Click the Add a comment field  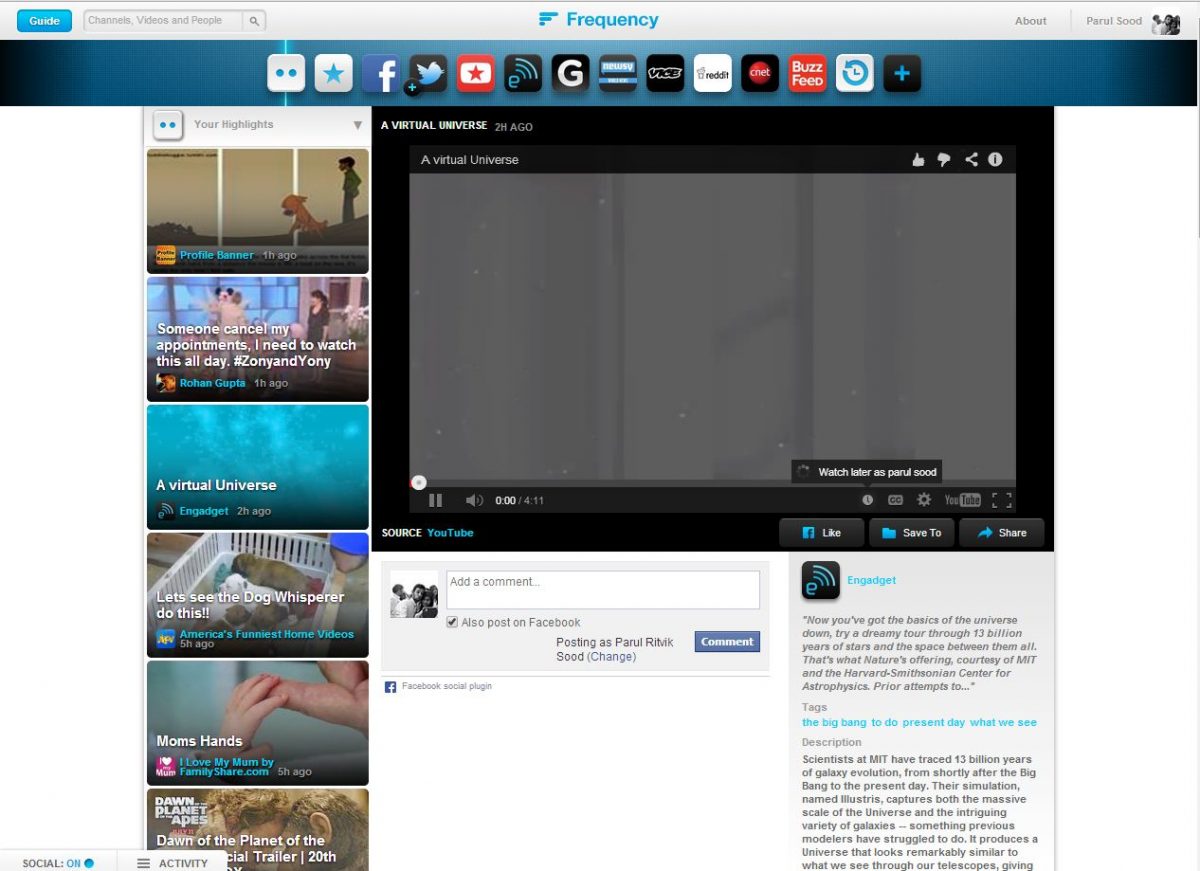pyautogui.click(x=602, y=590)
